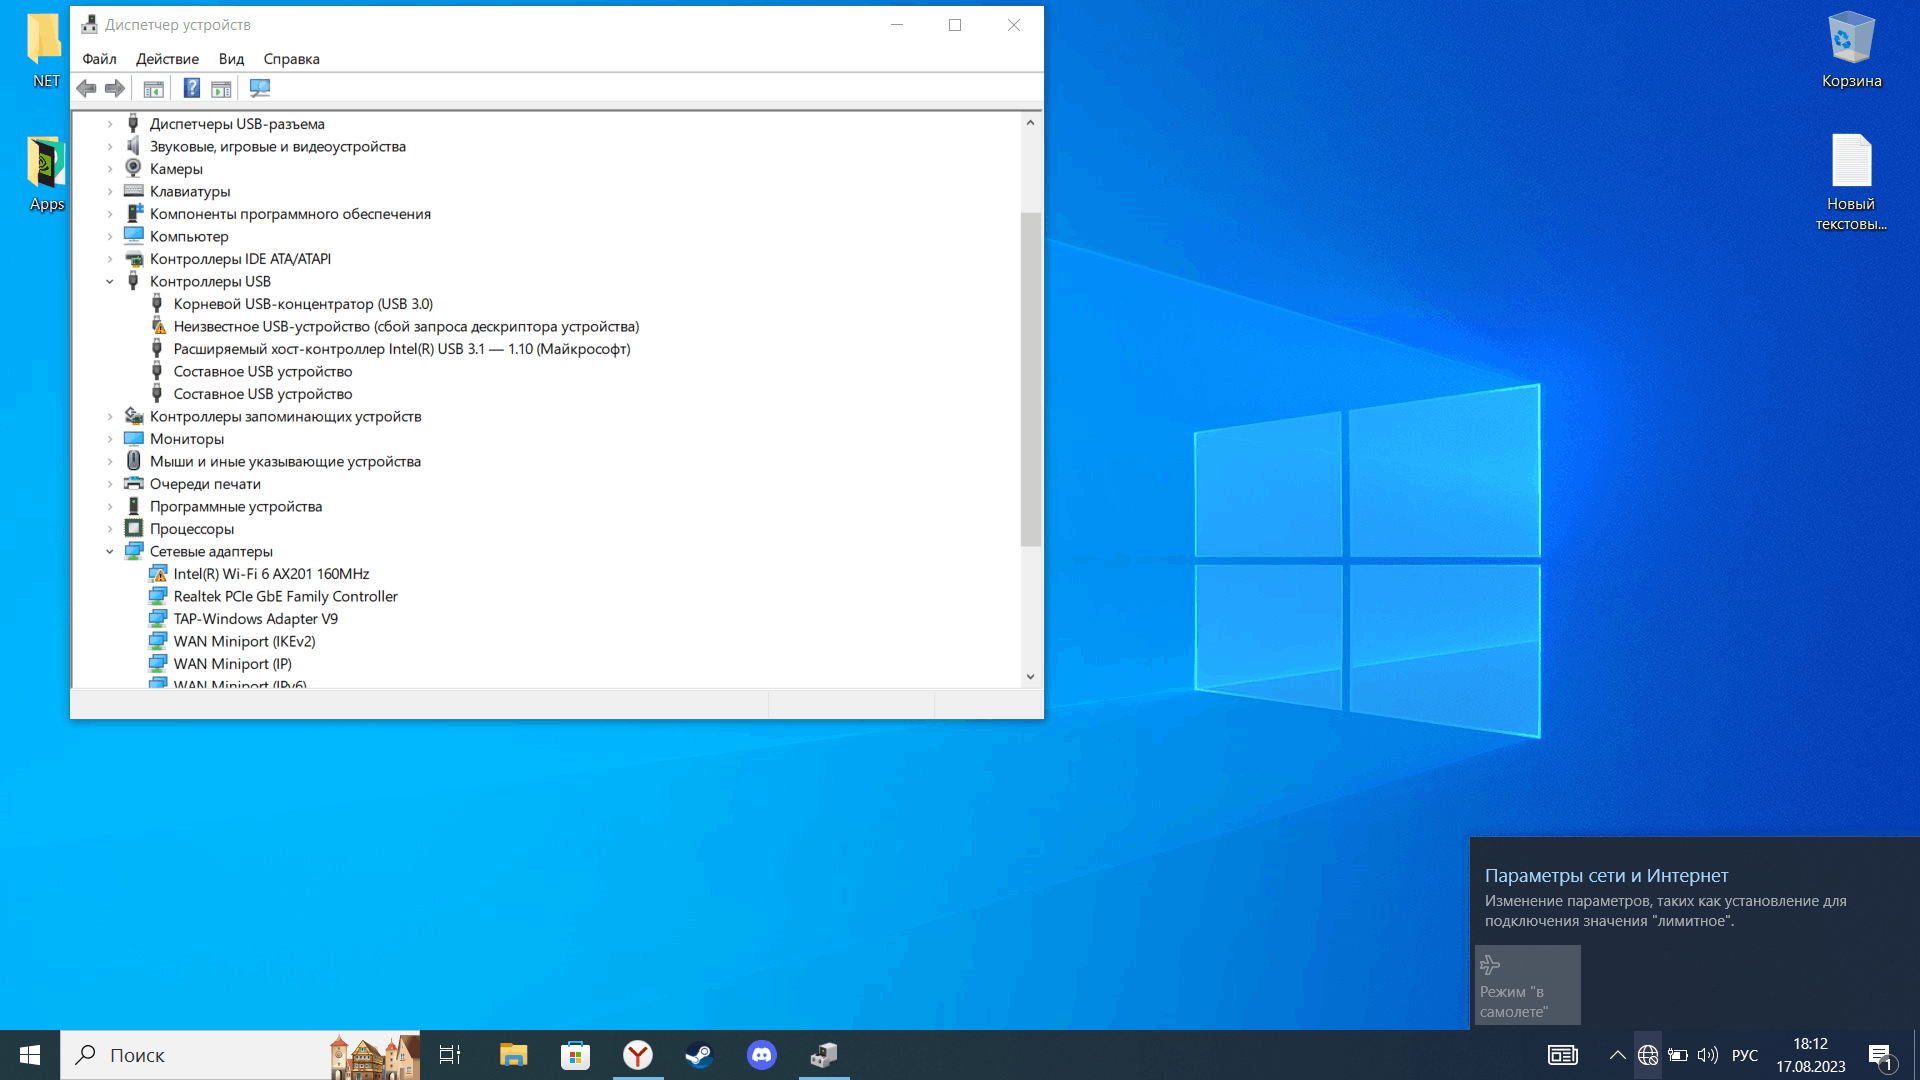The height and width of the screenshot is (1080, 1920).
Task: Select Программные устройства category
Action: tap(236, 506)
